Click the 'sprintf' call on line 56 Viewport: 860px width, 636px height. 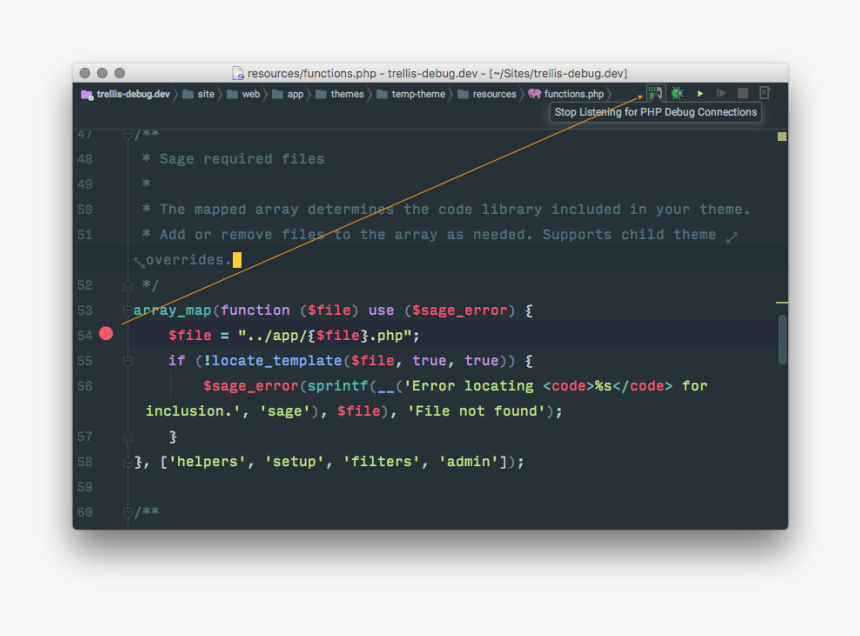point(338,386)
